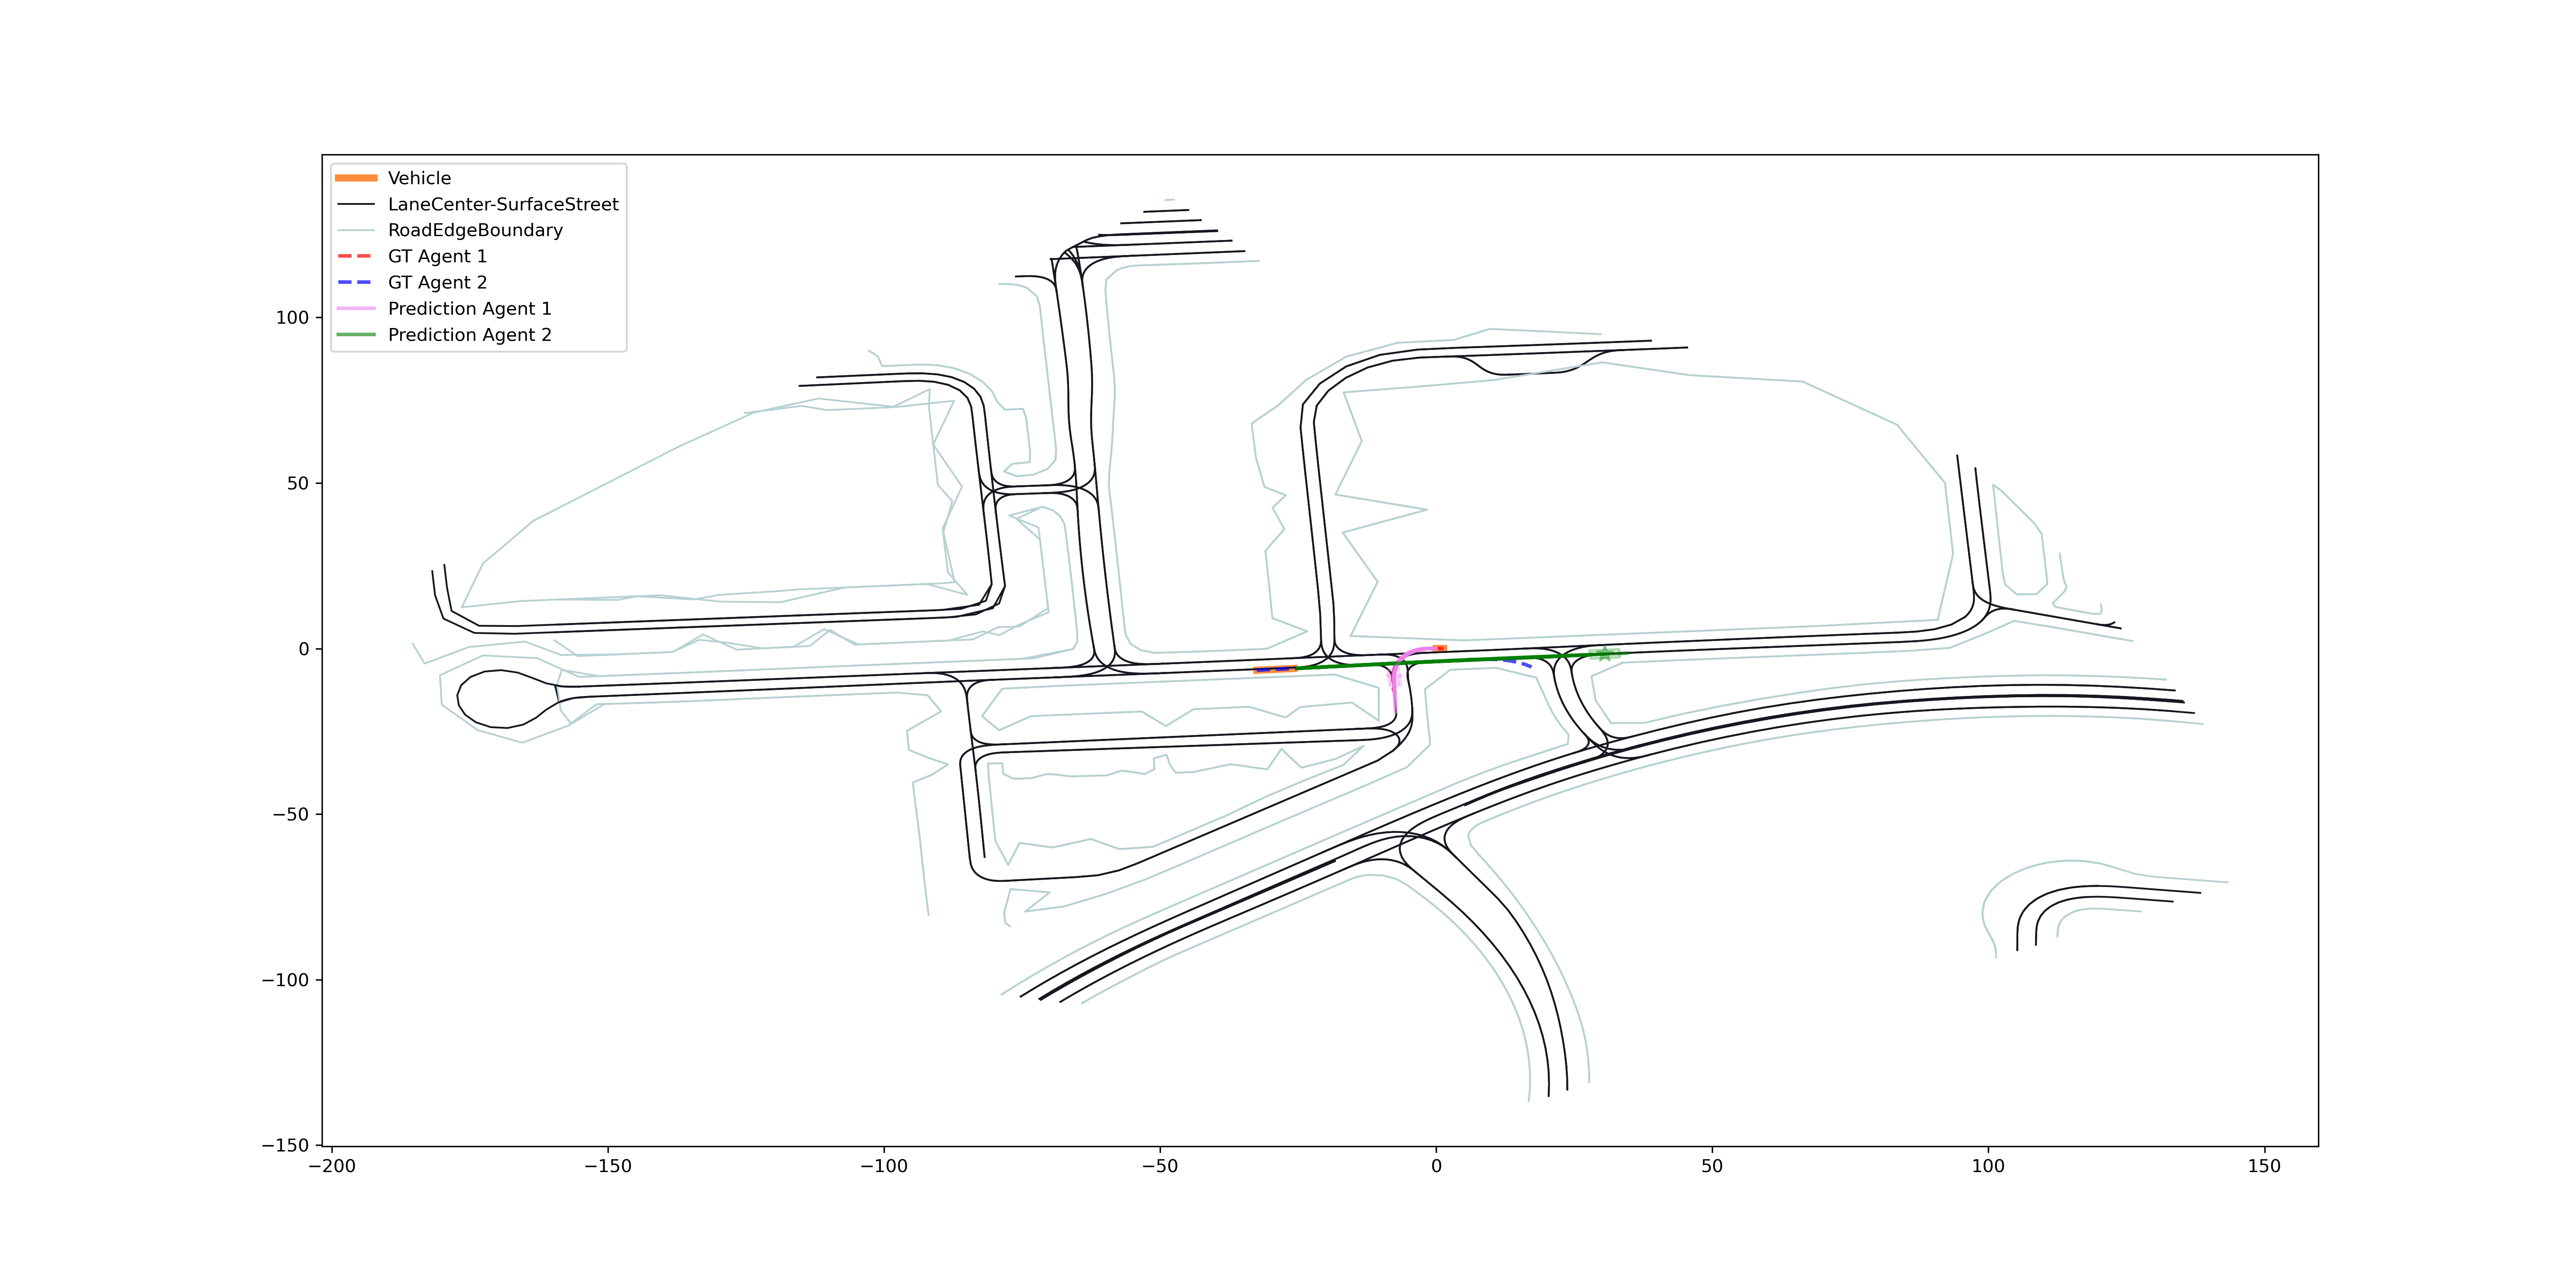Click the green star marker on the road
2576x1288 pixels.
[1605, 654]
